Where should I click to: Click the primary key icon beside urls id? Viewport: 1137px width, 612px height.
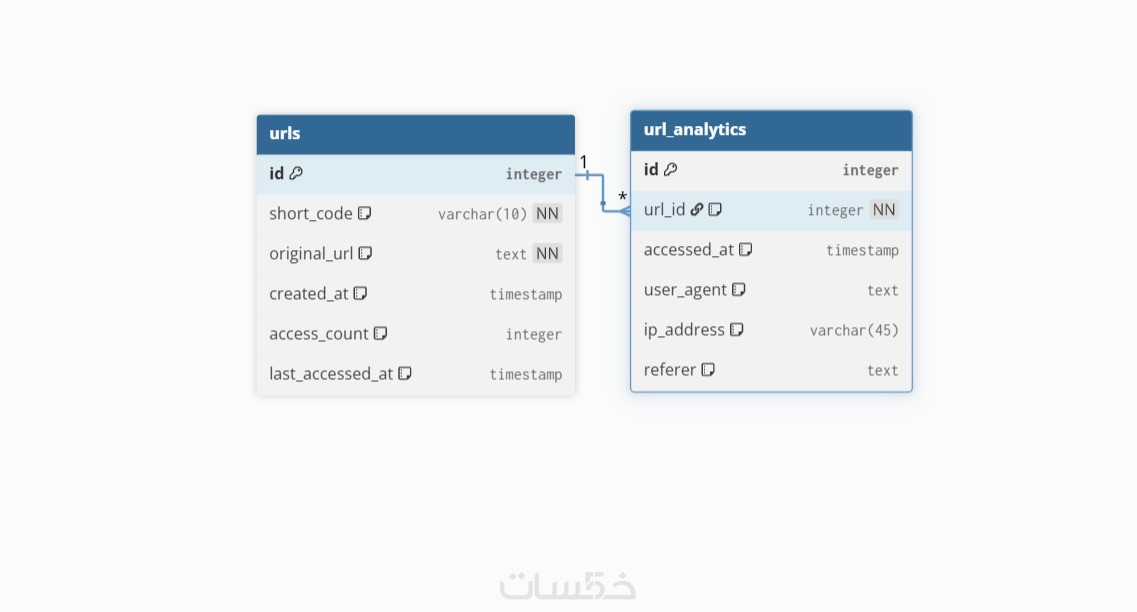(296, 174)
